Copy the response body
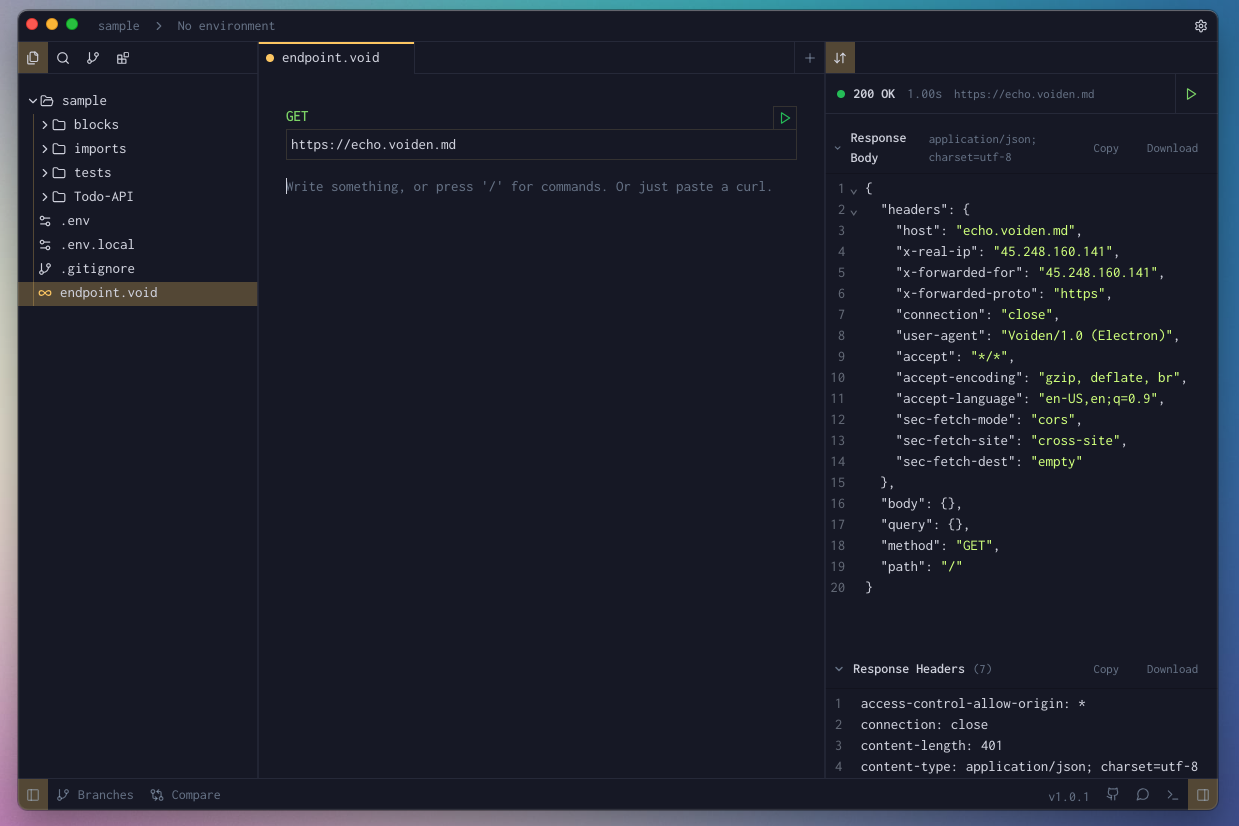This screenshot has height=826, width=1239. coord(1105,148)
